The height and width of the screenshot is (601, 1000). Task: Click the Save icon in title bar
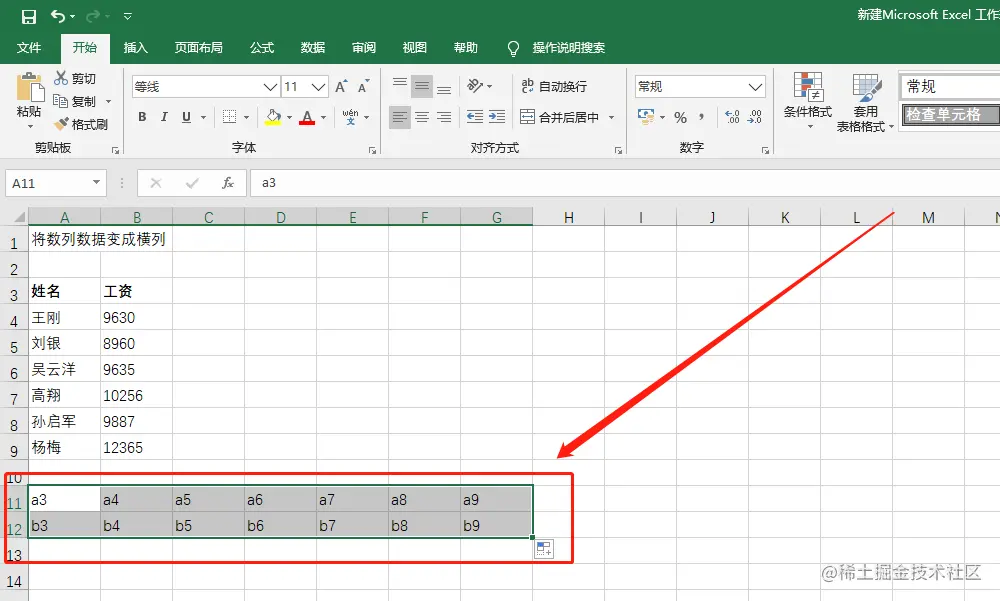(29, 17)
